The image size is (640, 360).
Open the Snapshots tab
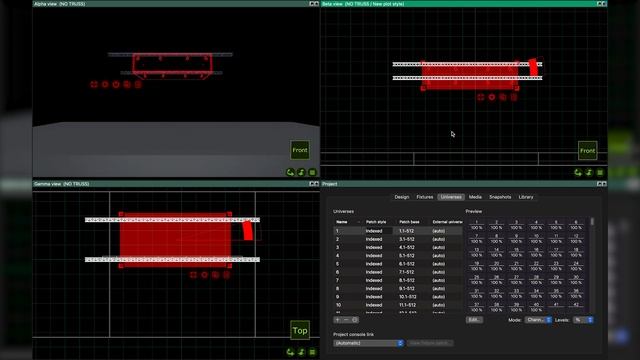click(x=500, y=197)
